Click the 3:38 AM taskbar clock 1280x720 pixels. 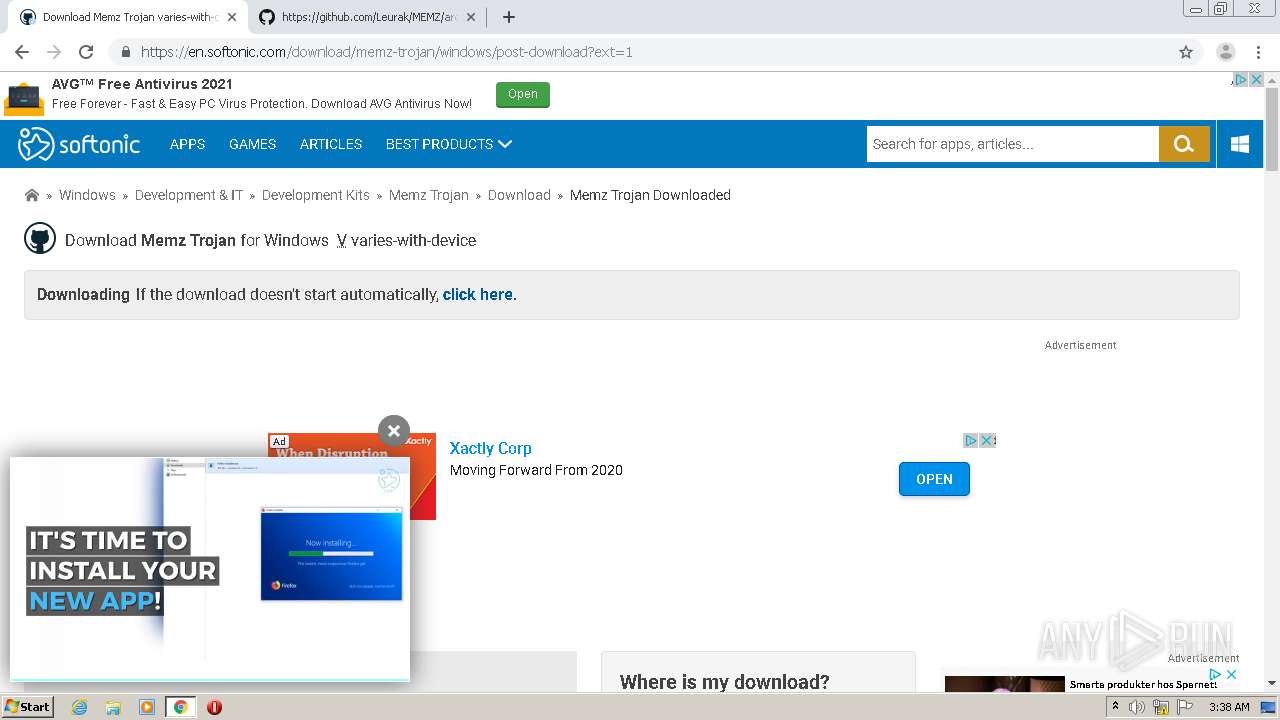1229,707
